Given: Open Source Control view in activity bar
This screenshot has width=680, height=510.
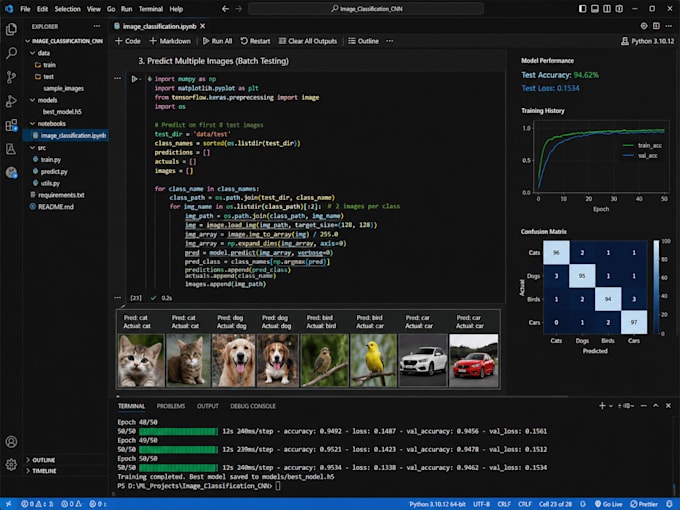Looking at the screenshot, I should point(11,77).
